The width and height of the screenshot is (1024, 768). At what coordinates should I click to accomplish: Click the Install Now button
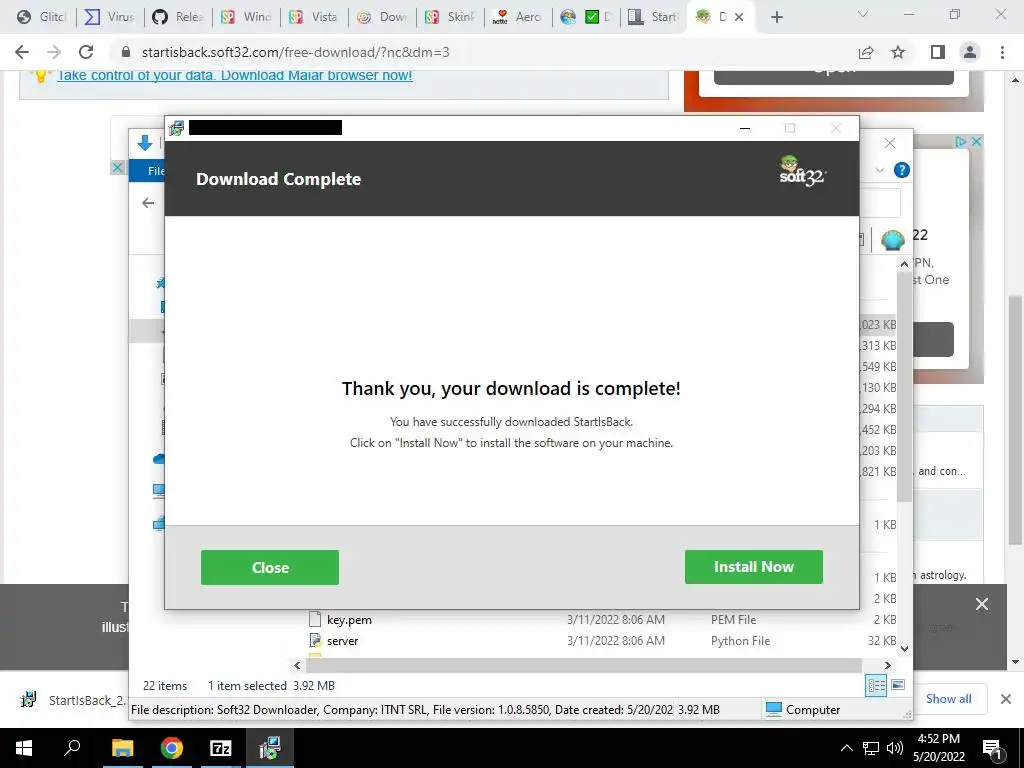click(x=754, y=566)
